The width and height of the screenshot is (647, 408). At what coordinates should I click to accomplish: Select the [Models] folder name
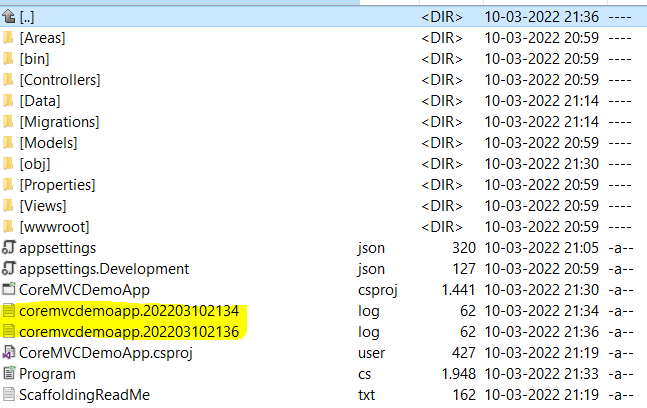tap(48, 143)
